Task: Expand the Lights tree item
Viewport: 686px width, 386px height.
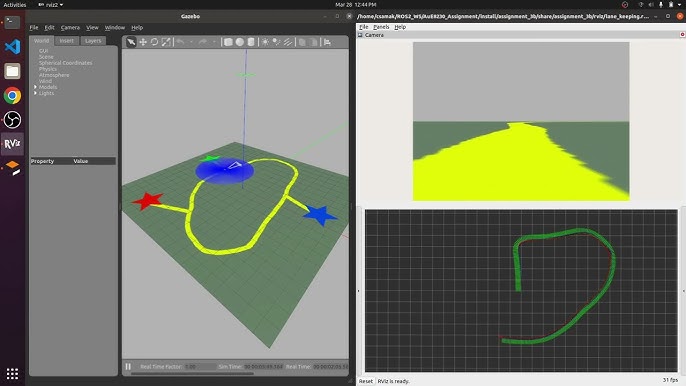Action: (35, 93)
